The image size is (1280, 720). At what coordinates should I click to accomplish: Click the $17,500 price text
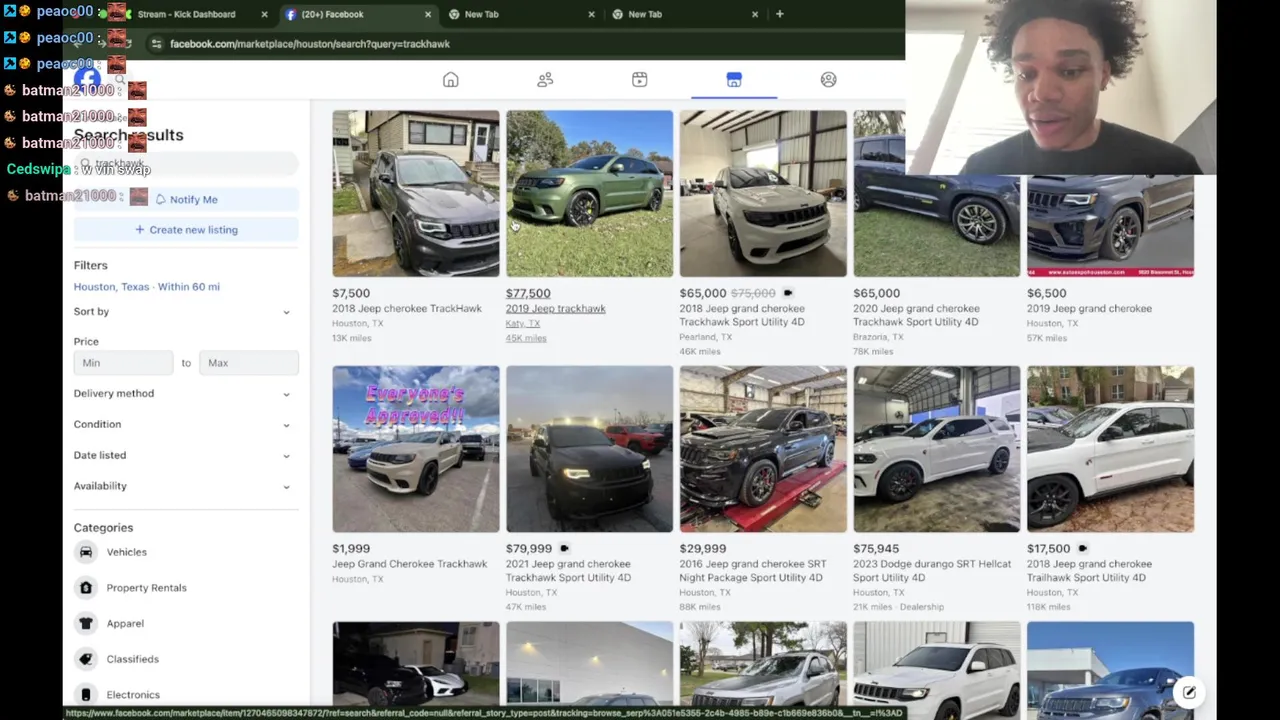tap(1049, 549)
